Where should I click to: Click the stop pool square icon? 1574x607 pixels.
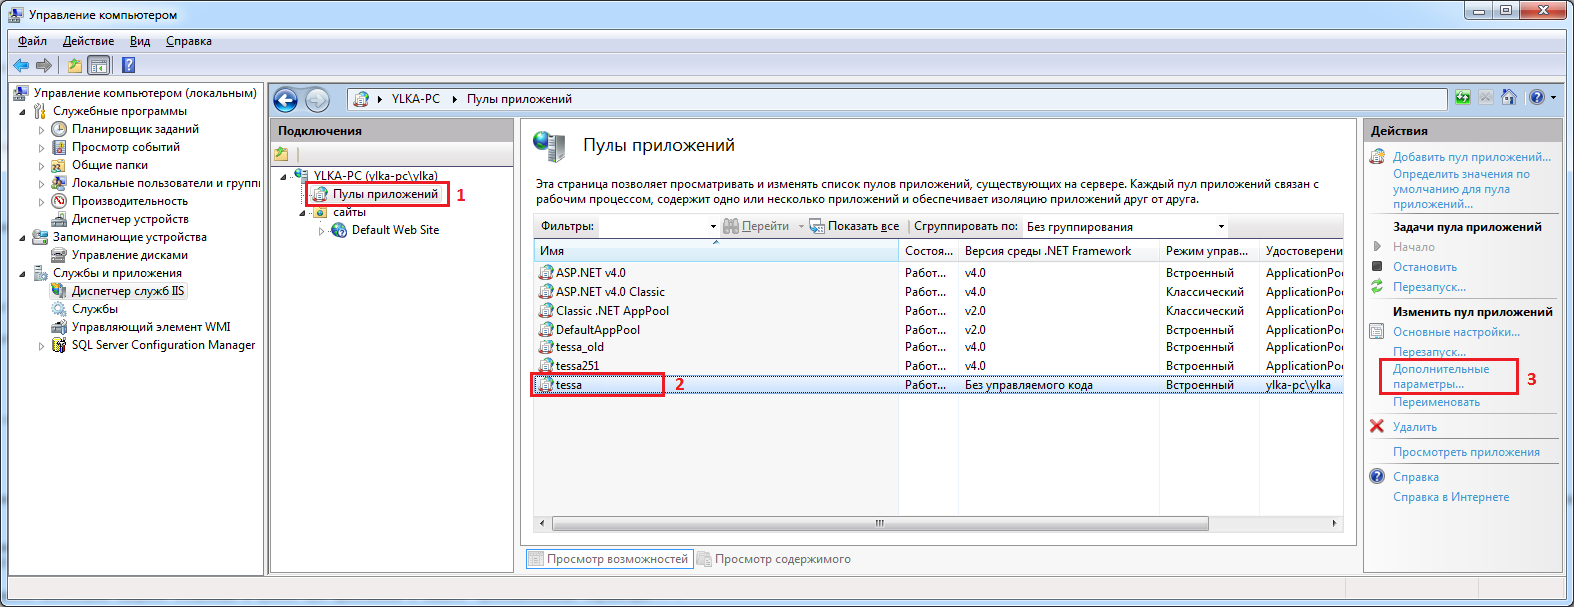[x=1377, y=267]
